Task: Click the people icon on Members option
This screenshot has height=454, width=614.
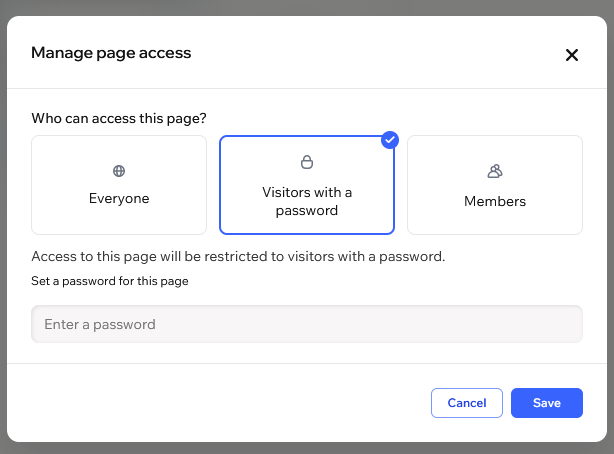Action: click(494, 171)
